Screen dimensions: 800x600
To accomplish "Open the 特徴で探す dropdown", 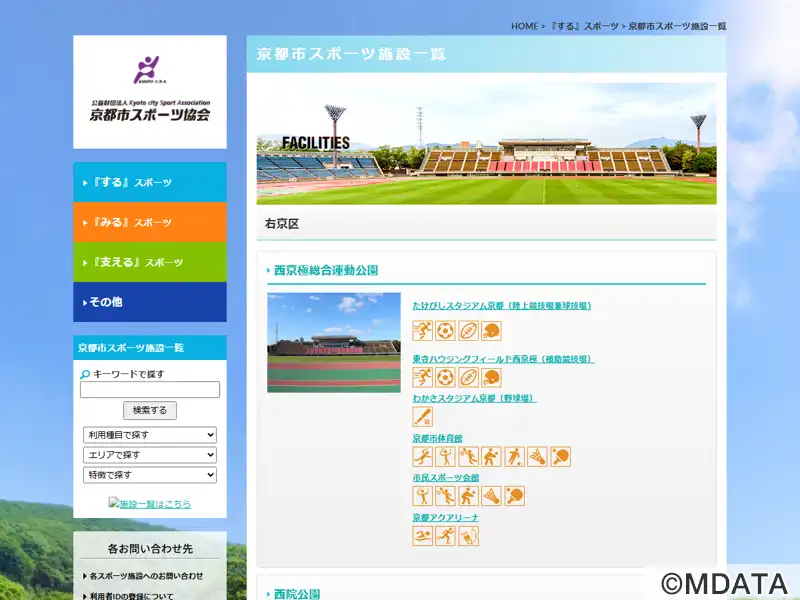I will [x=150, y=475].
